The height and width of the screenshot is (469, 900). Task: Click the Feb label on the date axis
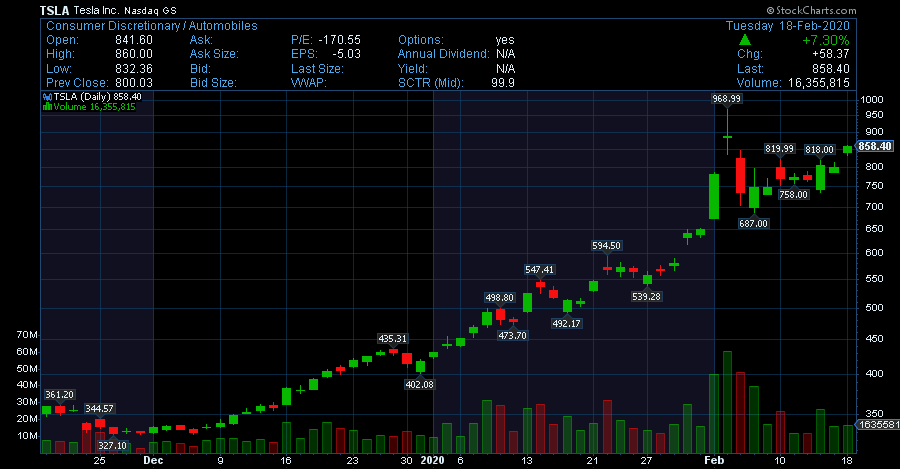[x=715, y=460]
